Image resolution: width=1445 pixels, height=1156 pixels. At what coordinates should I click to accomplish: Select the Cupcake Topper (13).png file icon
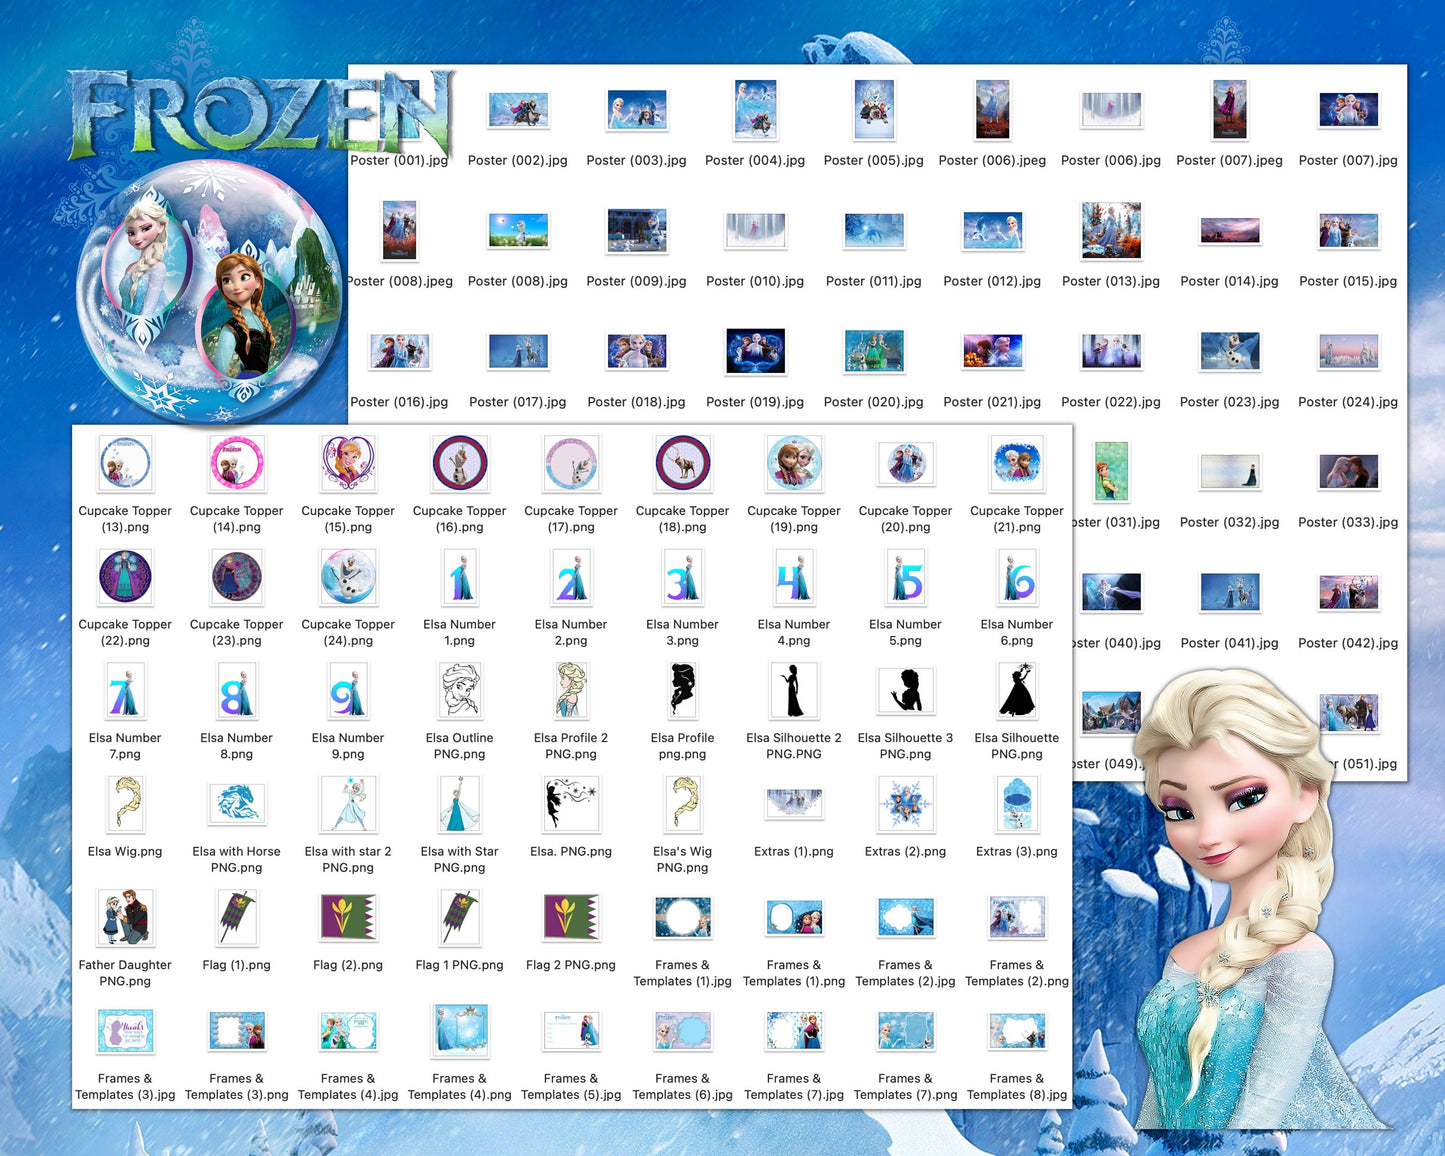(x=125, y=464)
